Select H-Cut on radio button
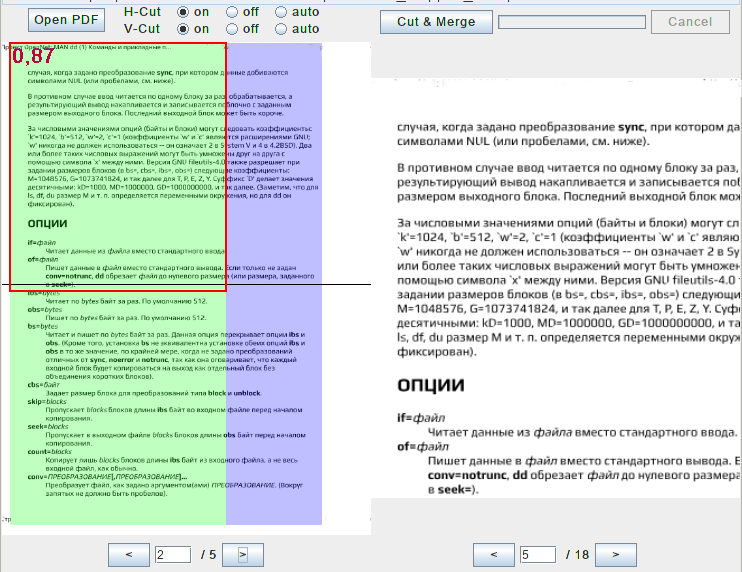This screenshot has width=742, height=572. tap(183, 12)
